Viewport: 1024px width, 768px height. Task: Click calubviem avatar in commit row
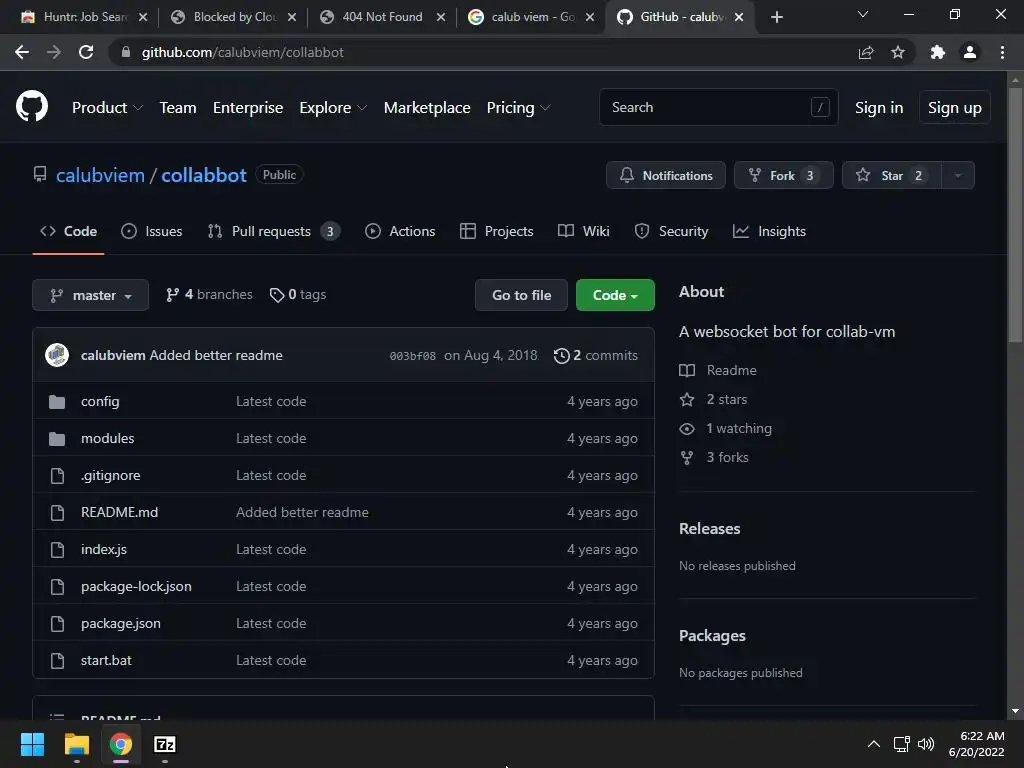coord(57,355)
